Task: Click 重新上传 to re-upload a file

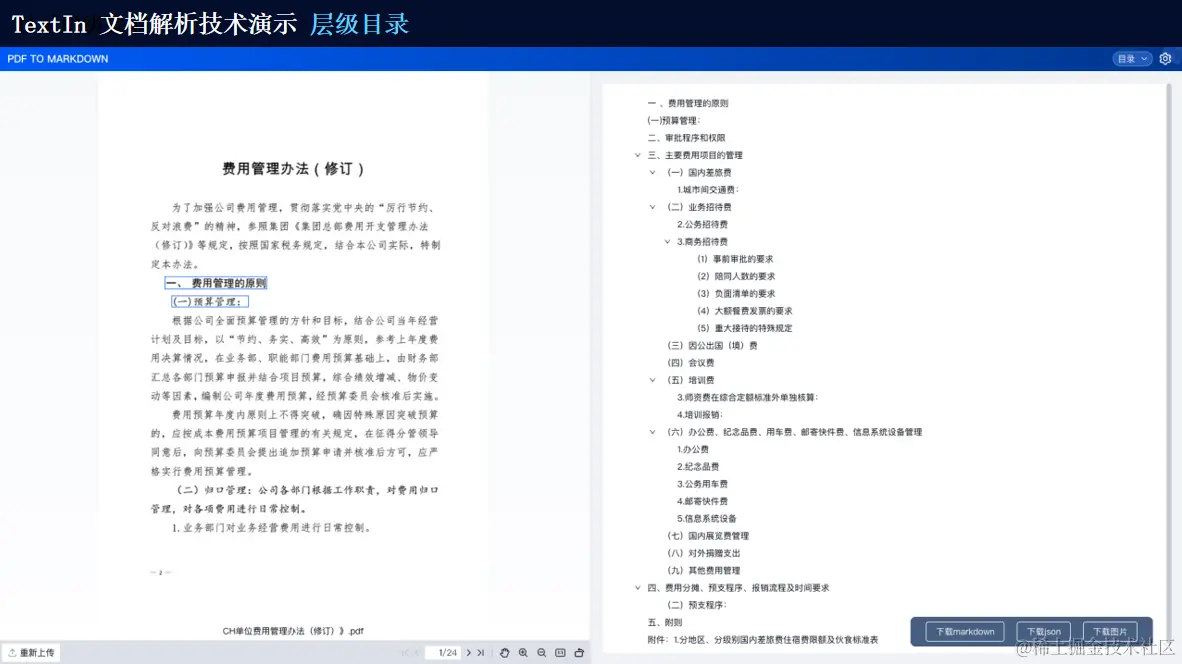Action: [32, 653]
